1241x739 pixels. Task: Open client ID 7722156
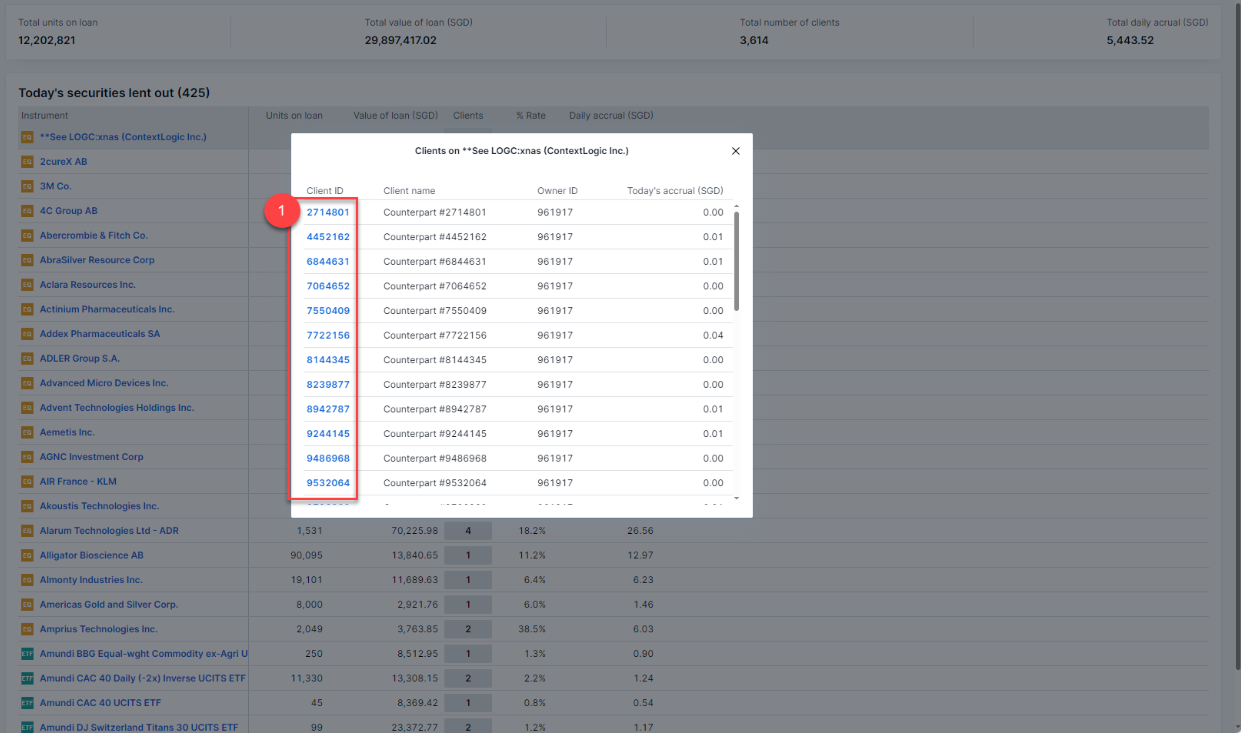pyautogui.click(x=328, y=335)
